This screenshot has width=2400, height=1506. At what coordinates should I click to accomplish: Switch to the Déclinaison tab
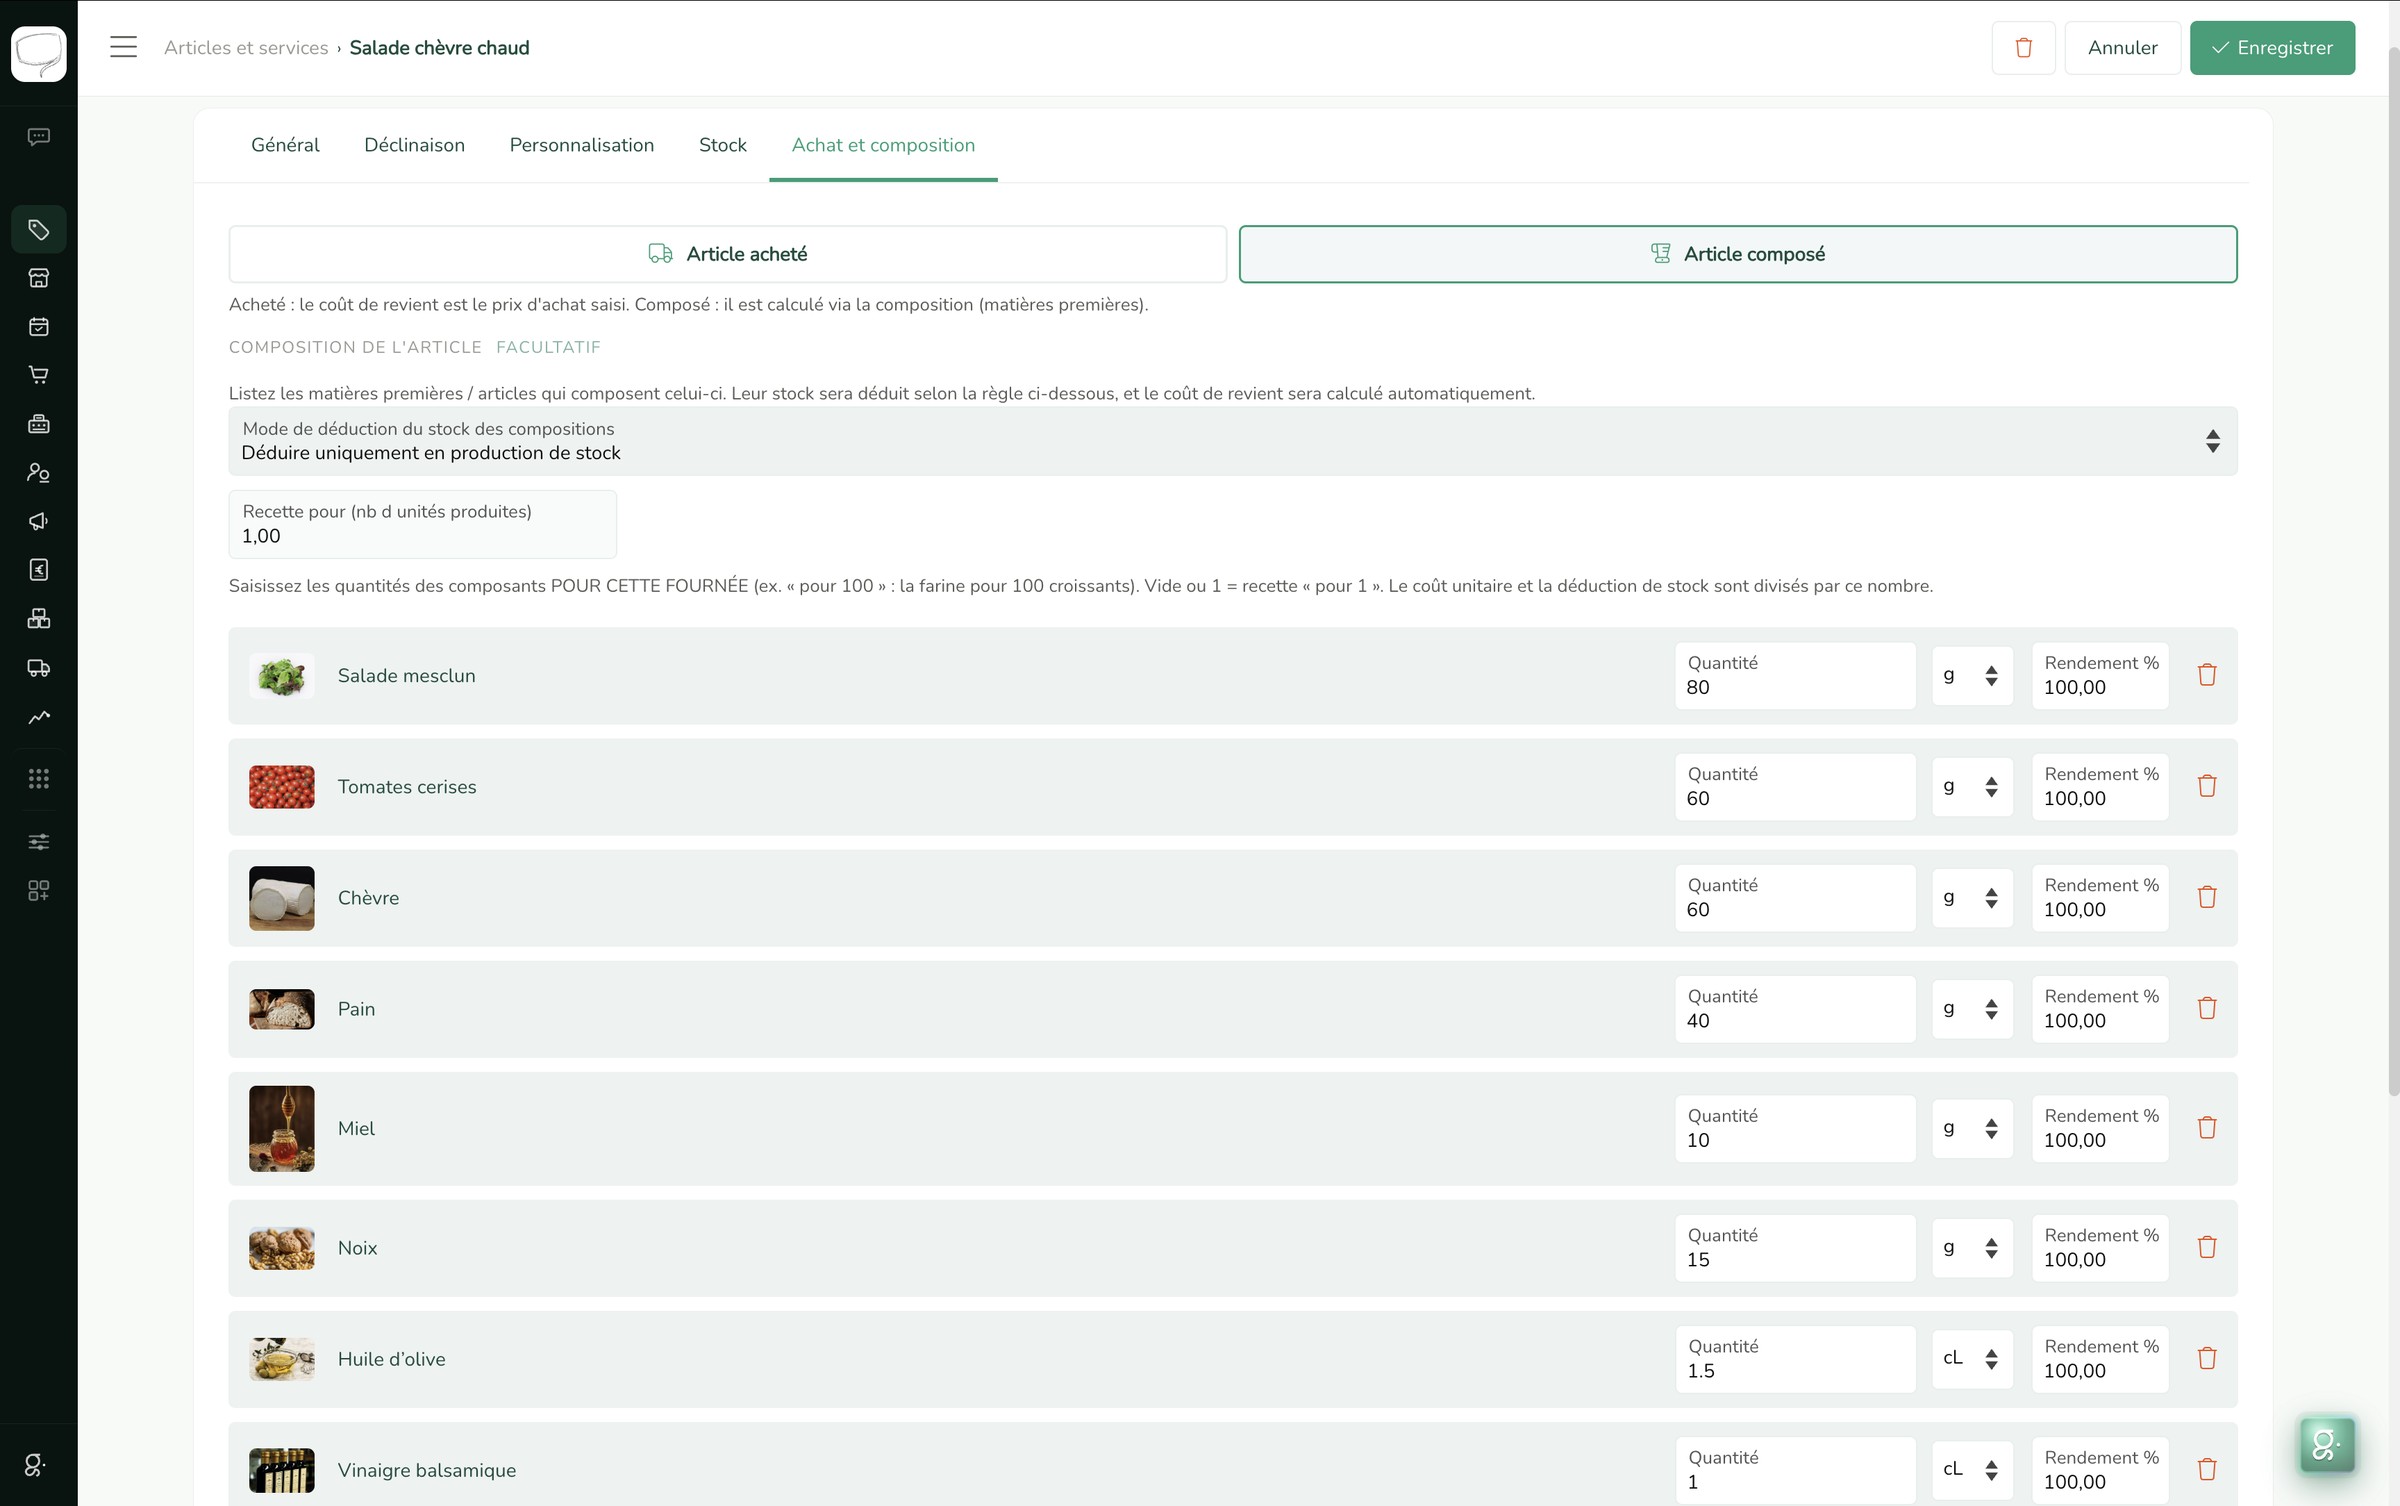[414, 145]
